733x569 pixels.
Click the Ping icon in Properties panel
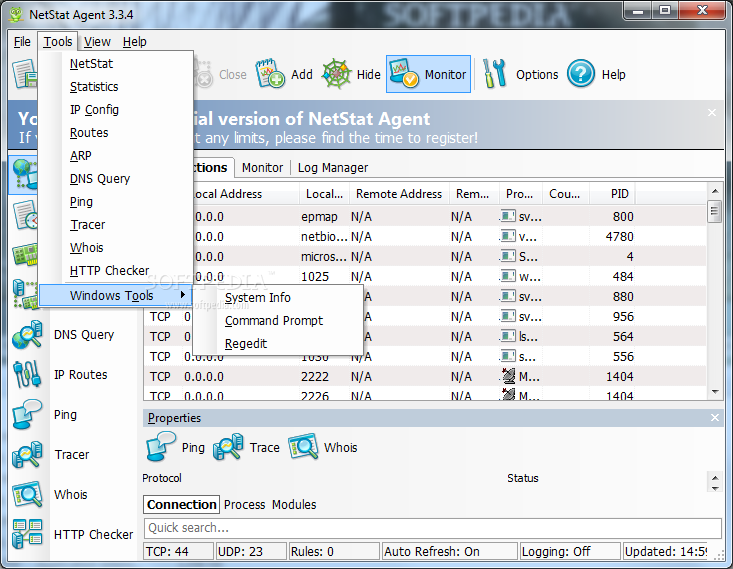tap(161, 447)
